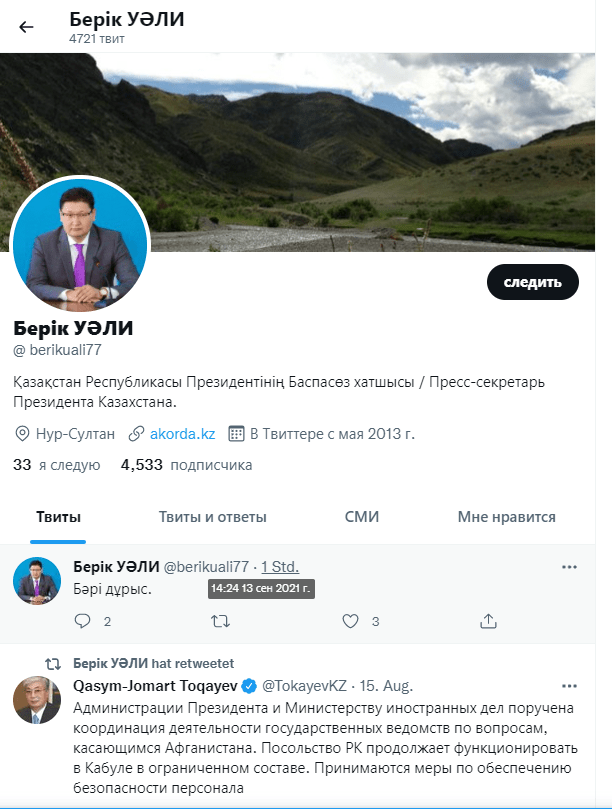
Task: Go back using the arrow icon
Action: [x=26, y=27]
